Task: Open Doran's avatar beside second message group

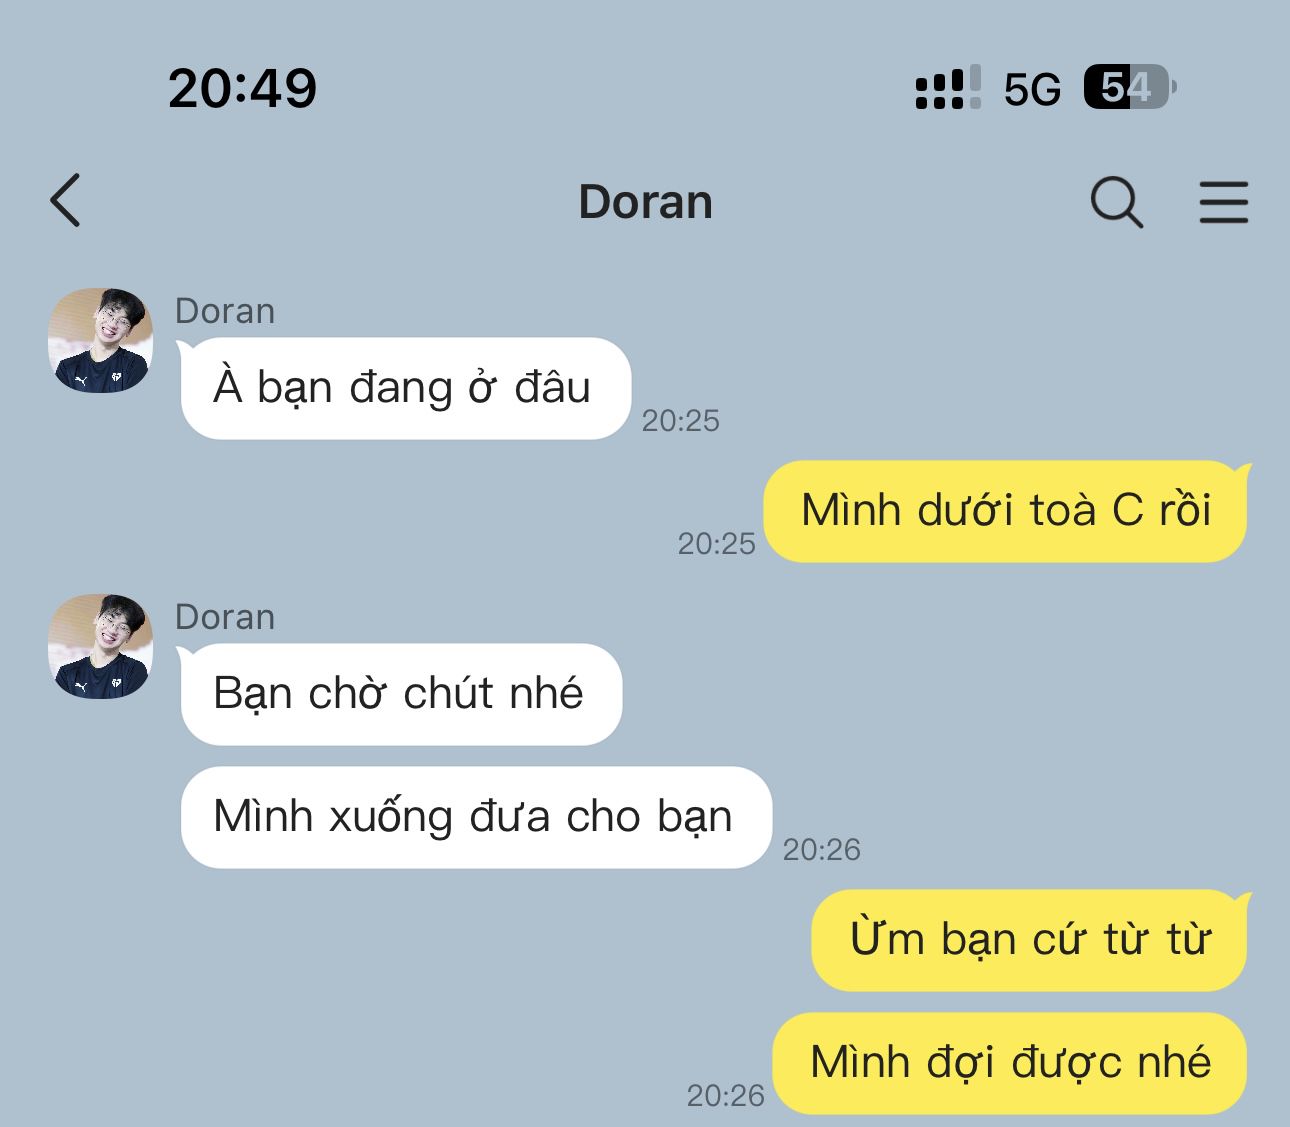Action: 100,646
